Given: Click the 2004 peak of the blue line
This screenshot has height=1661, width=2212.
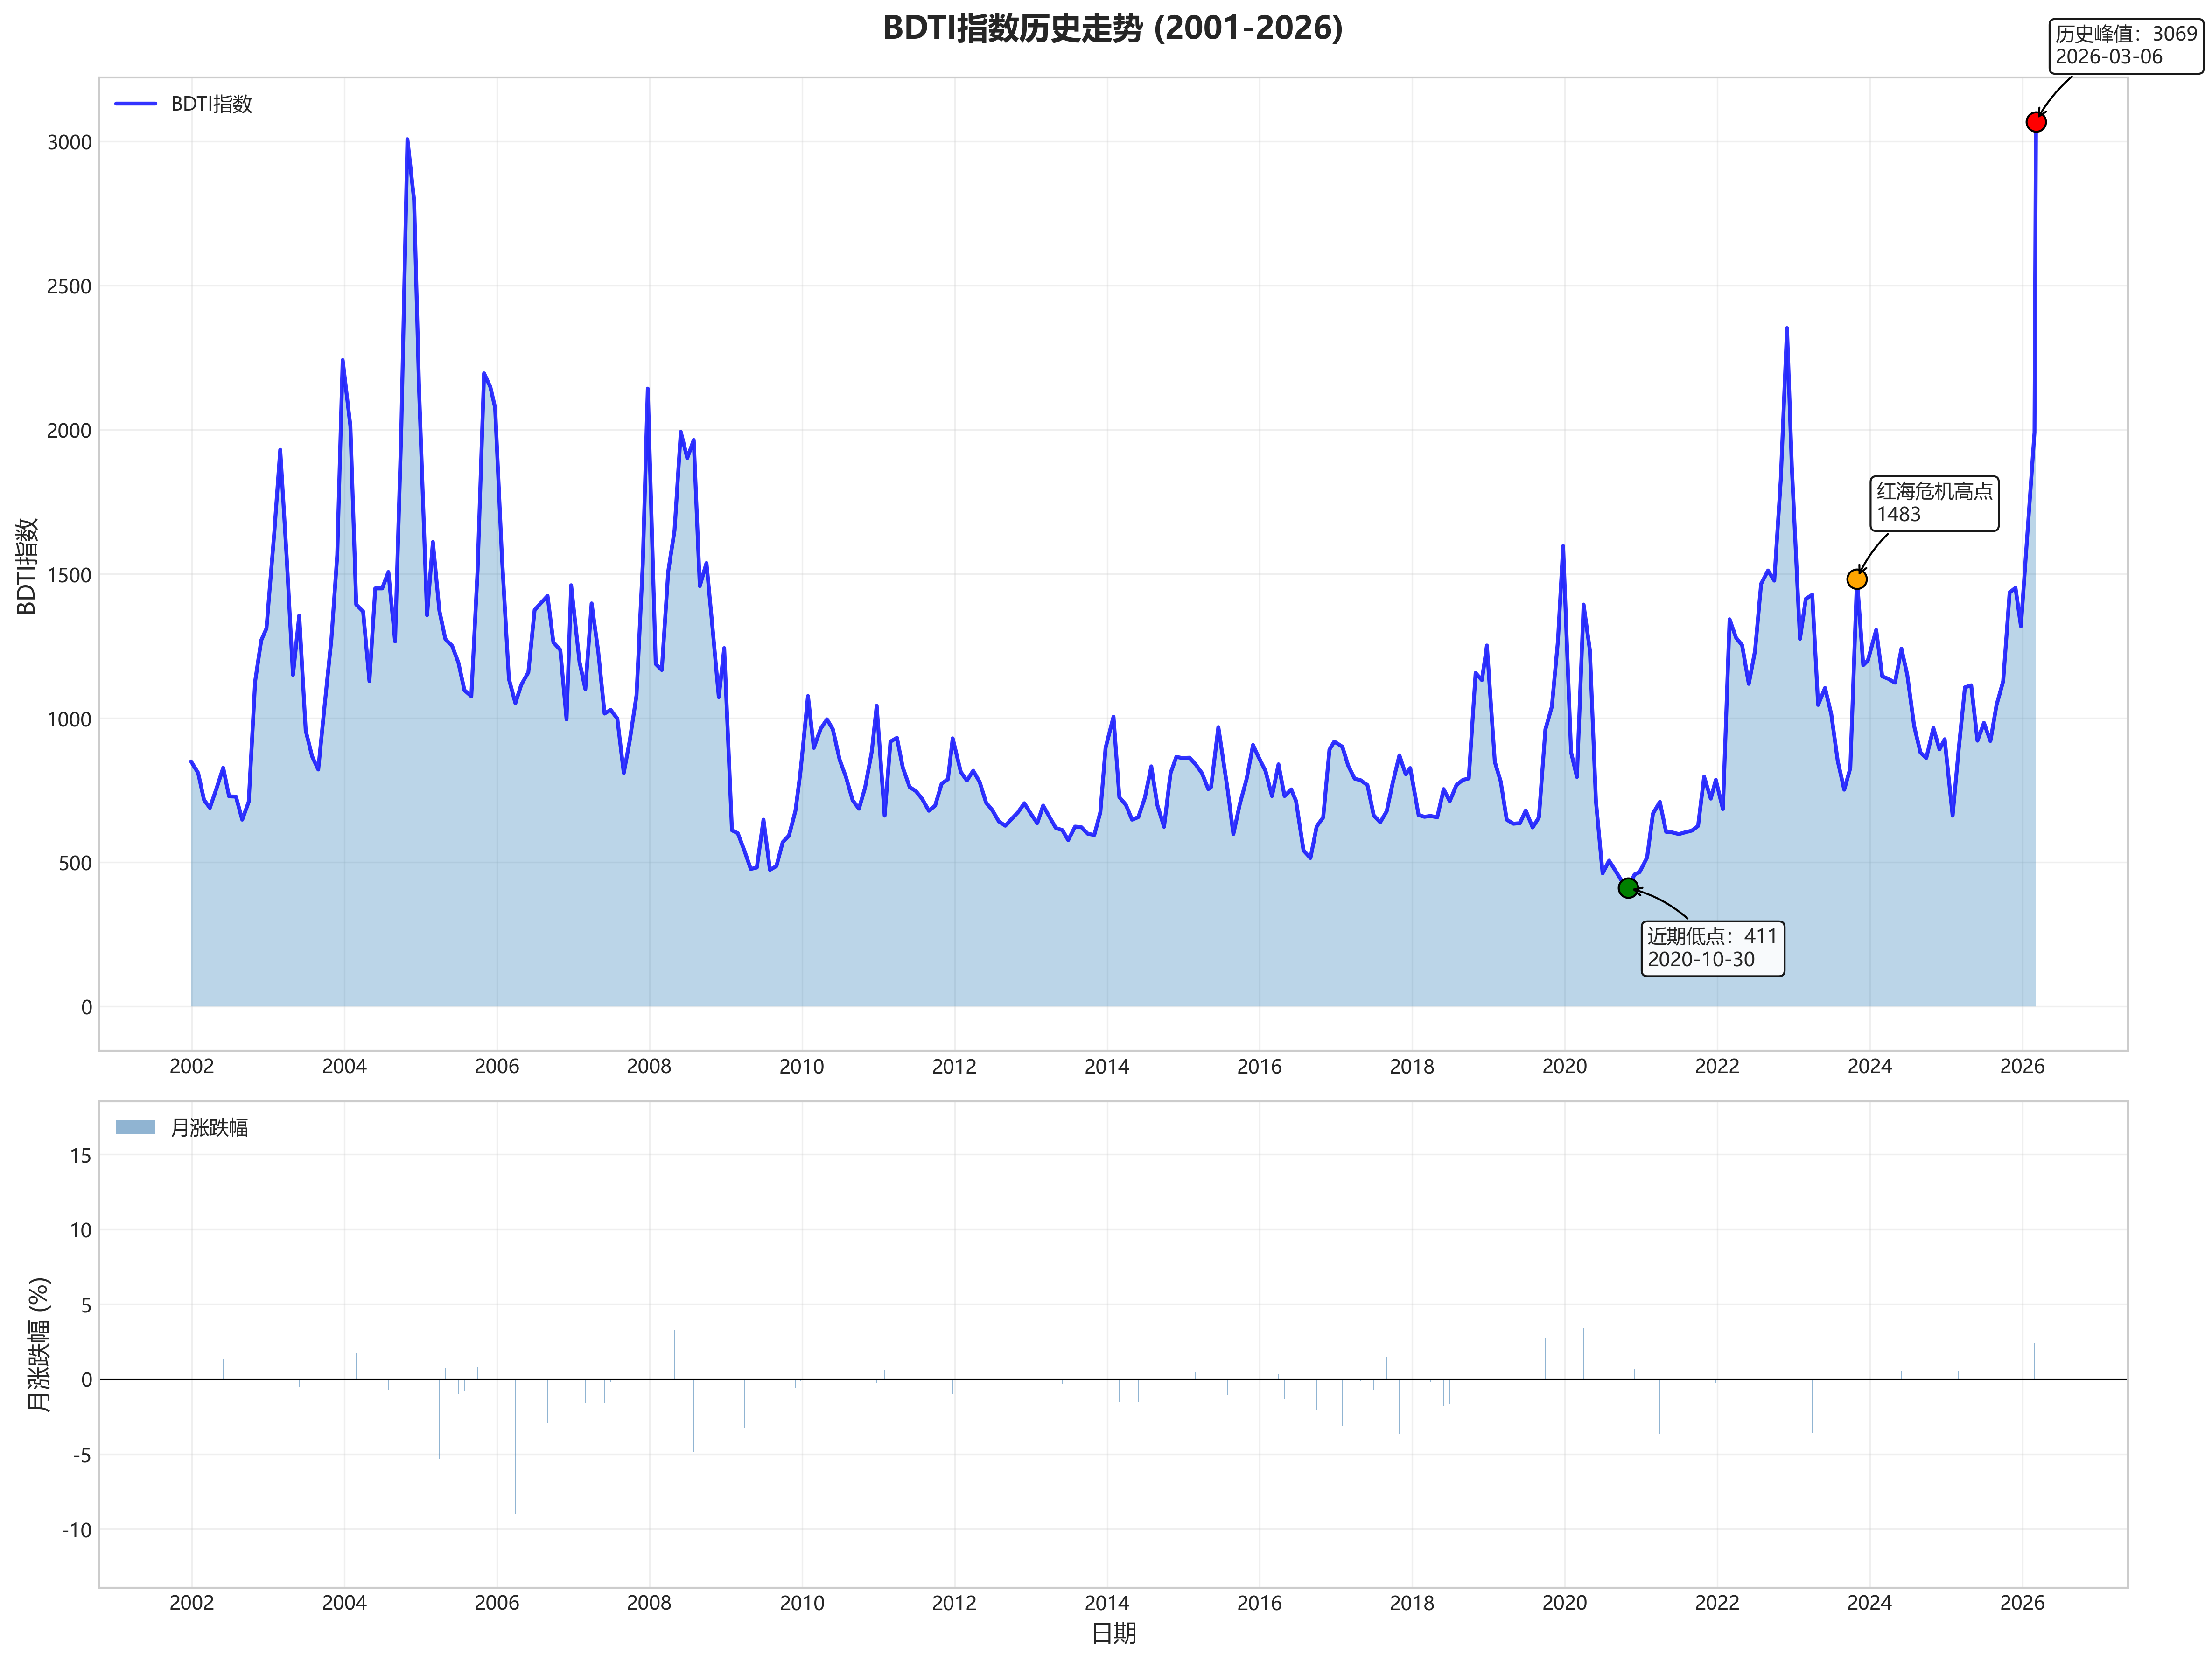Looking at the screenshot, I should click(x=407, y=140).
